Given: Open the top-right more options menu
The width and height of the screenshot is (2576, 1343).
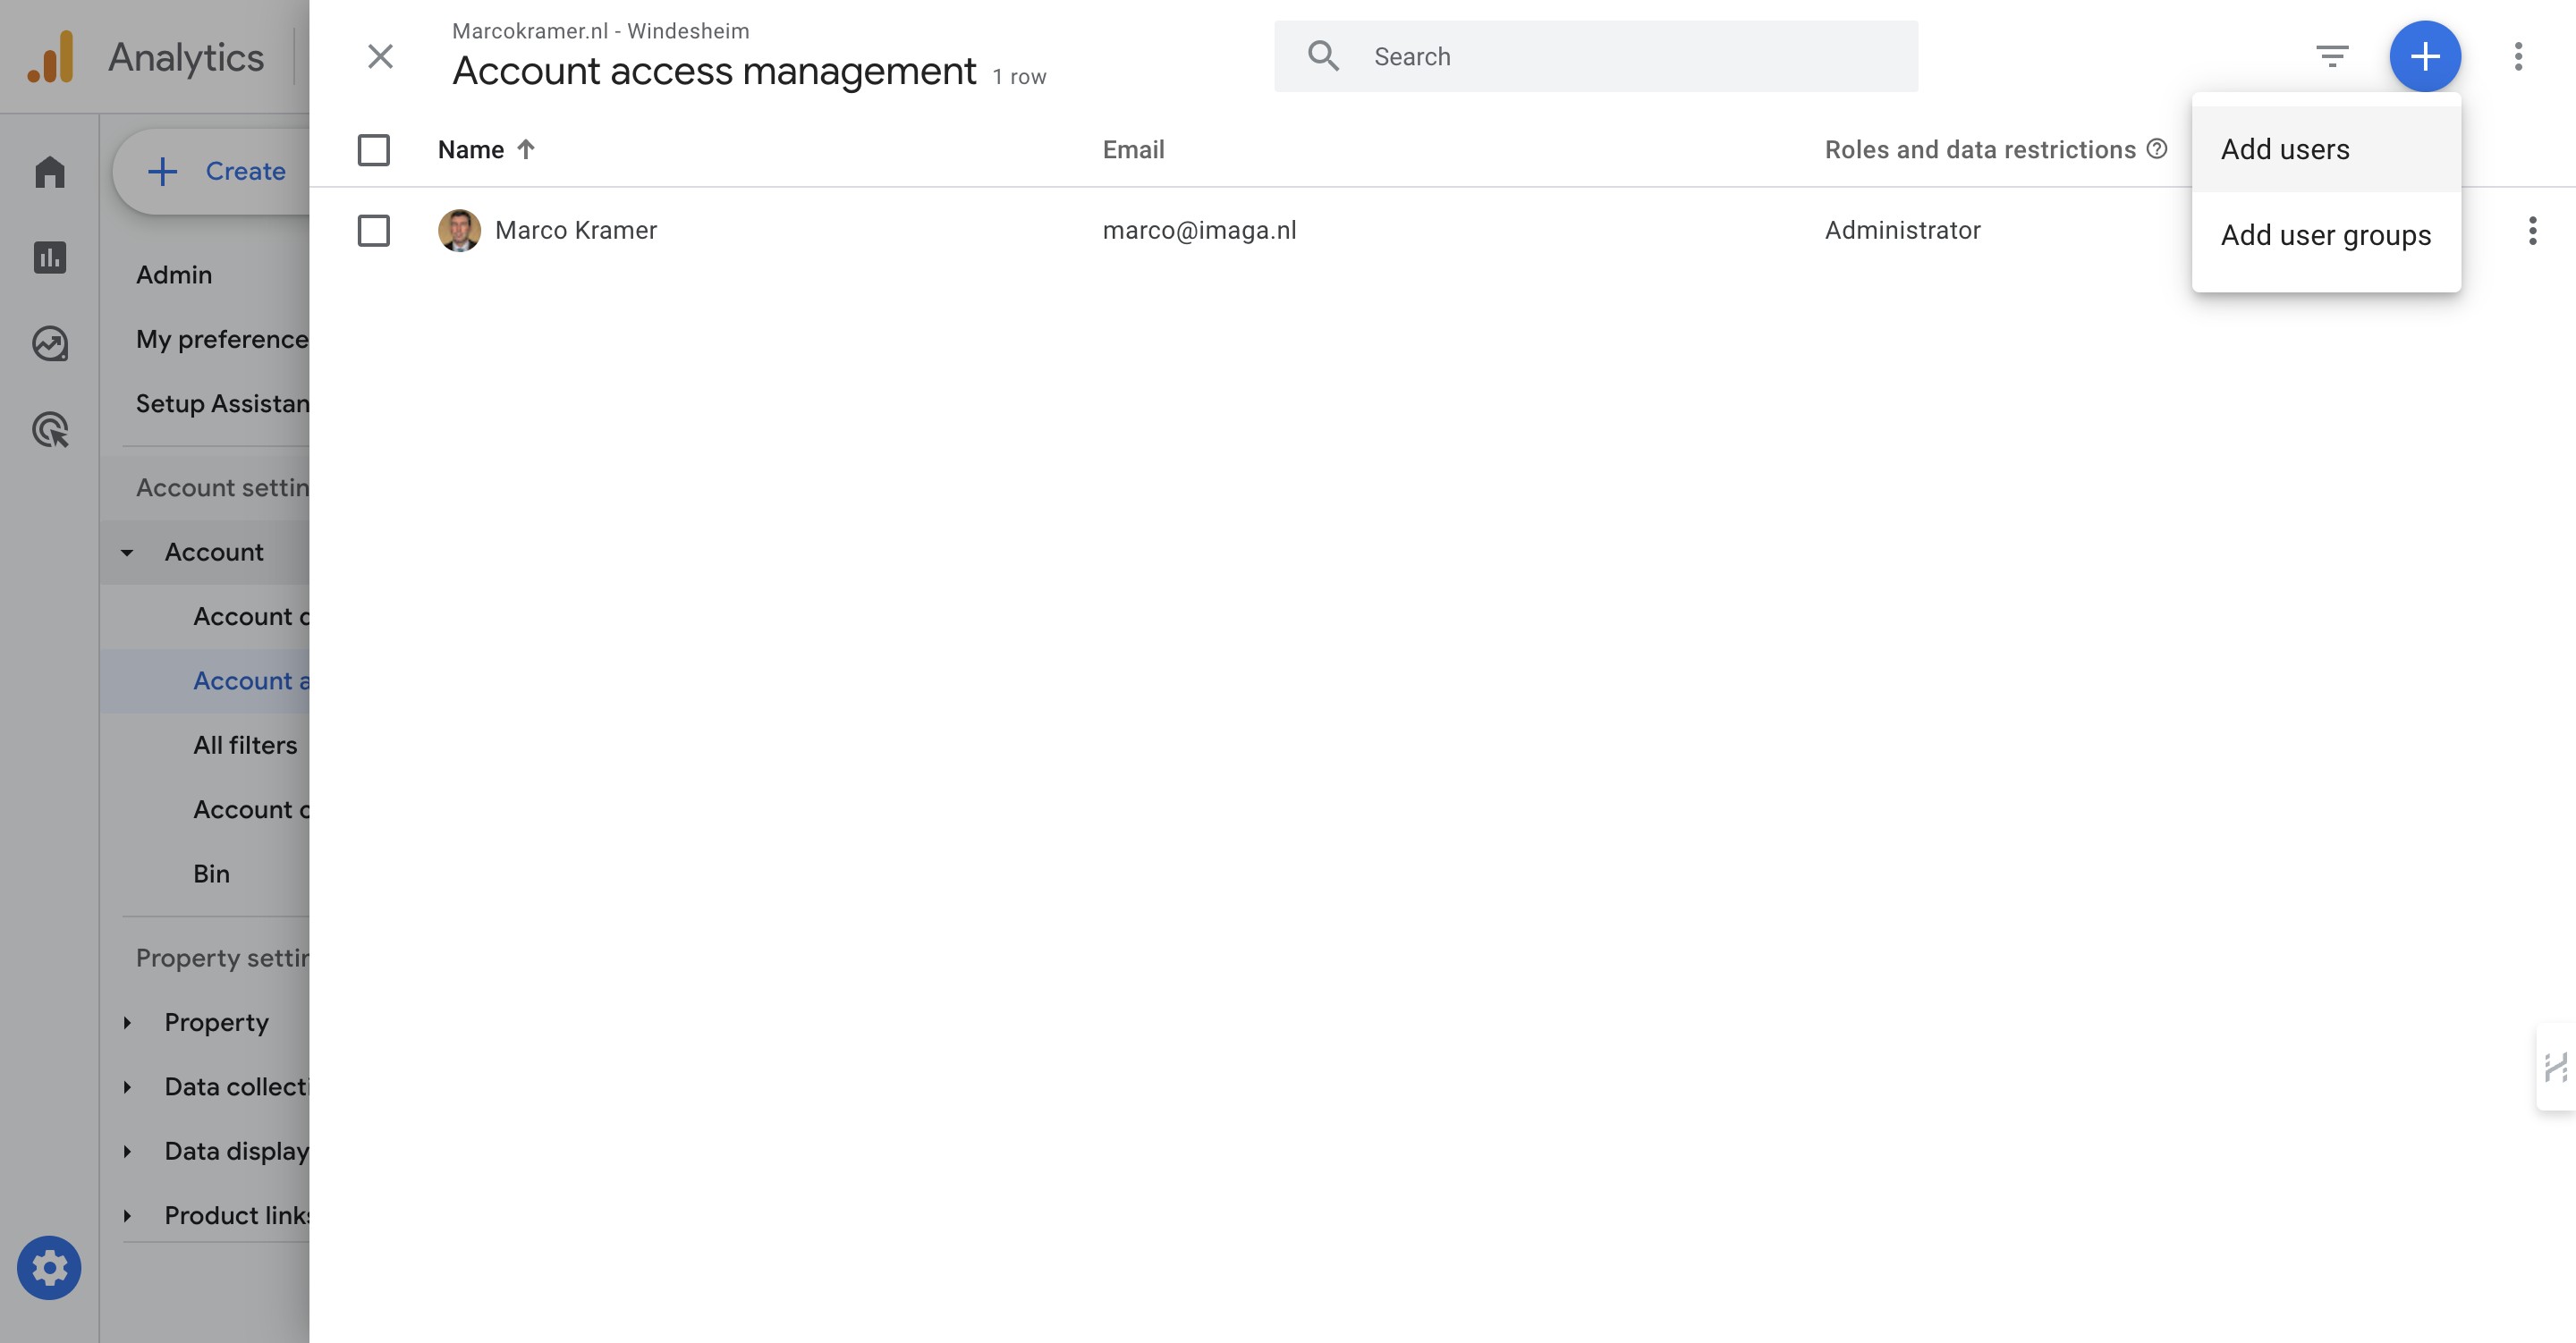Looking at the screenshot, I should 2517,56.
